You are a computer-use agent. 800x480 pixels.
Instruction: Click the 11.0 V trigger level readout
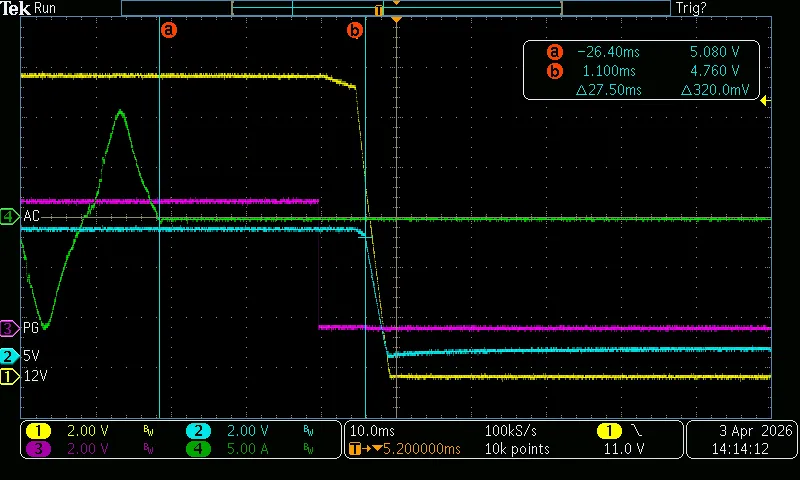(x=624, y=449)
